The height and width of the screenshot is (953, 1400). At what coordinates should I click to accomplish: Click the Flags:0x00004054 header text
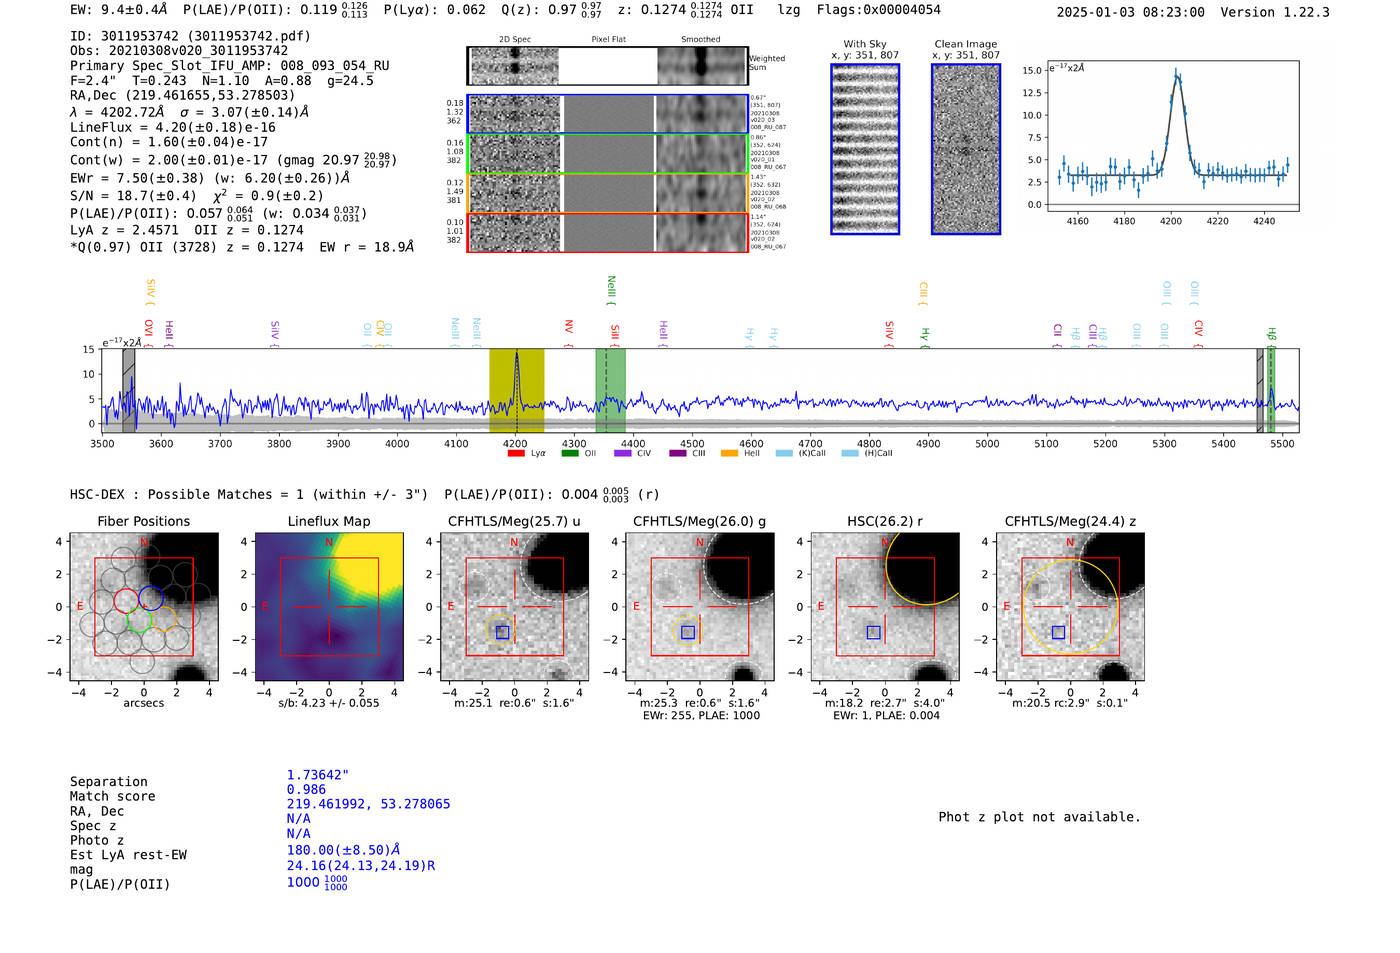pos(879,10)
